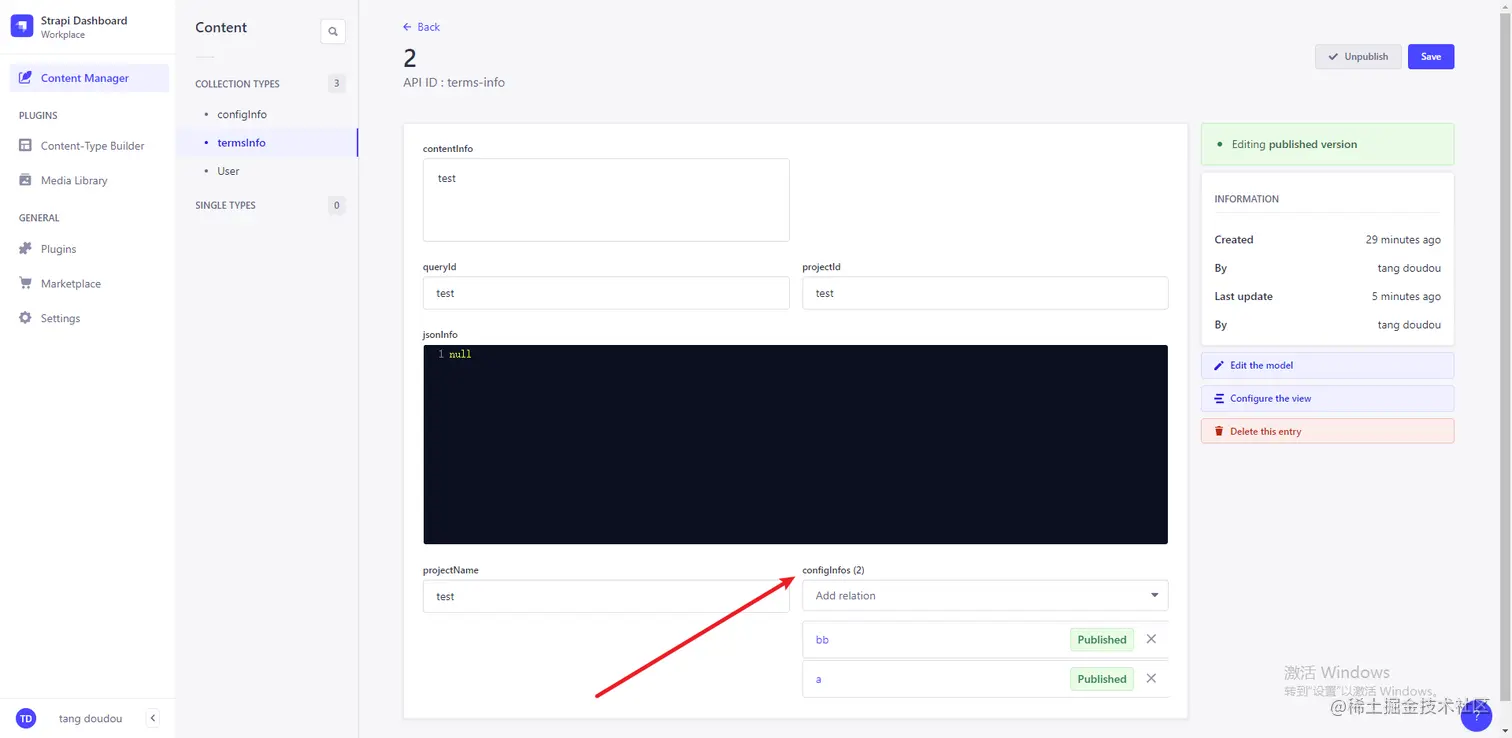Select configInfo collection type
This screenshot has height=738, width=1512.
click(x=242, y=115)
